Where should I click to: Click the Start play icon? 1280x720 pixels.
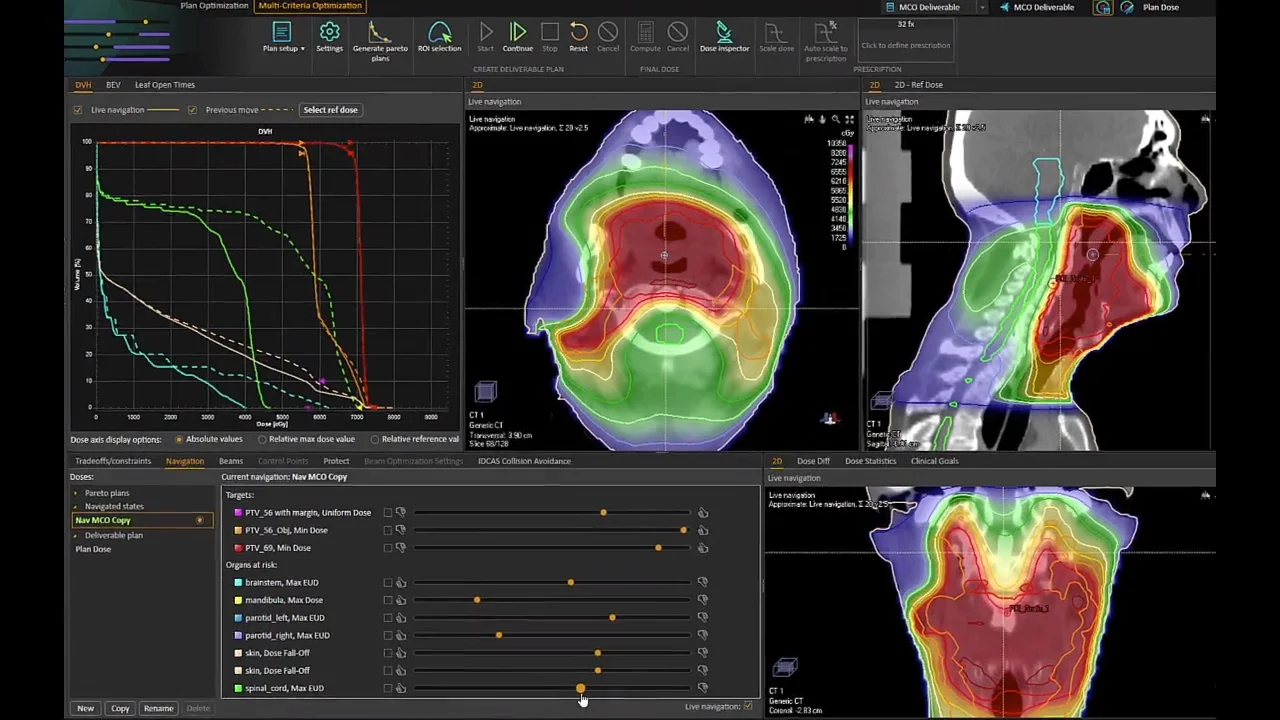[485, 33]
